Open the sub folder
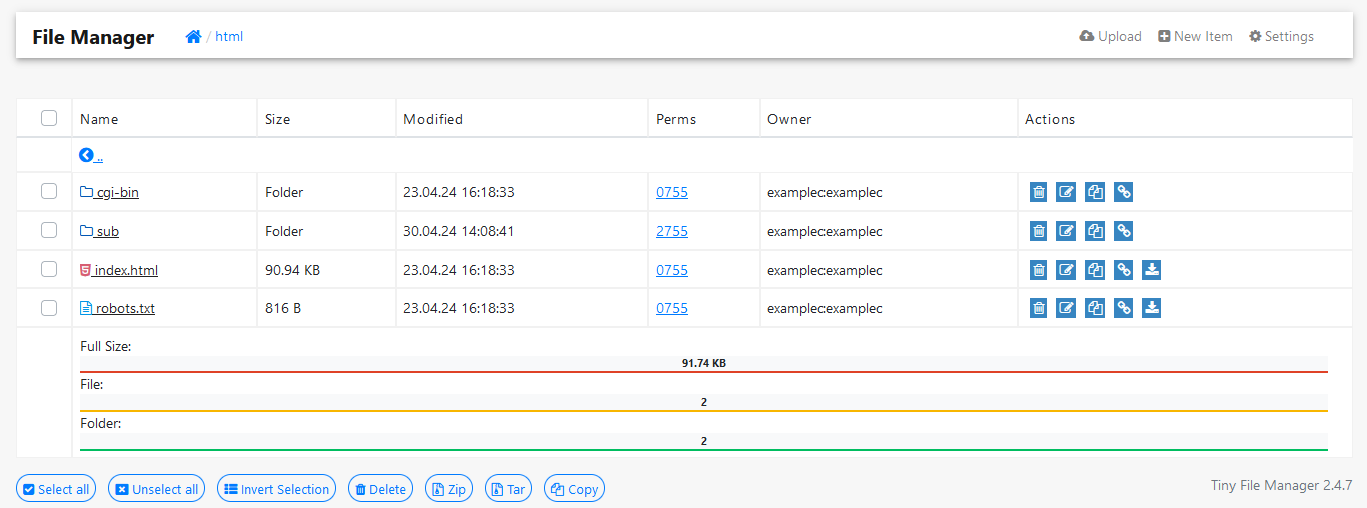1367x508 pixels. click(x=106, y=232)
